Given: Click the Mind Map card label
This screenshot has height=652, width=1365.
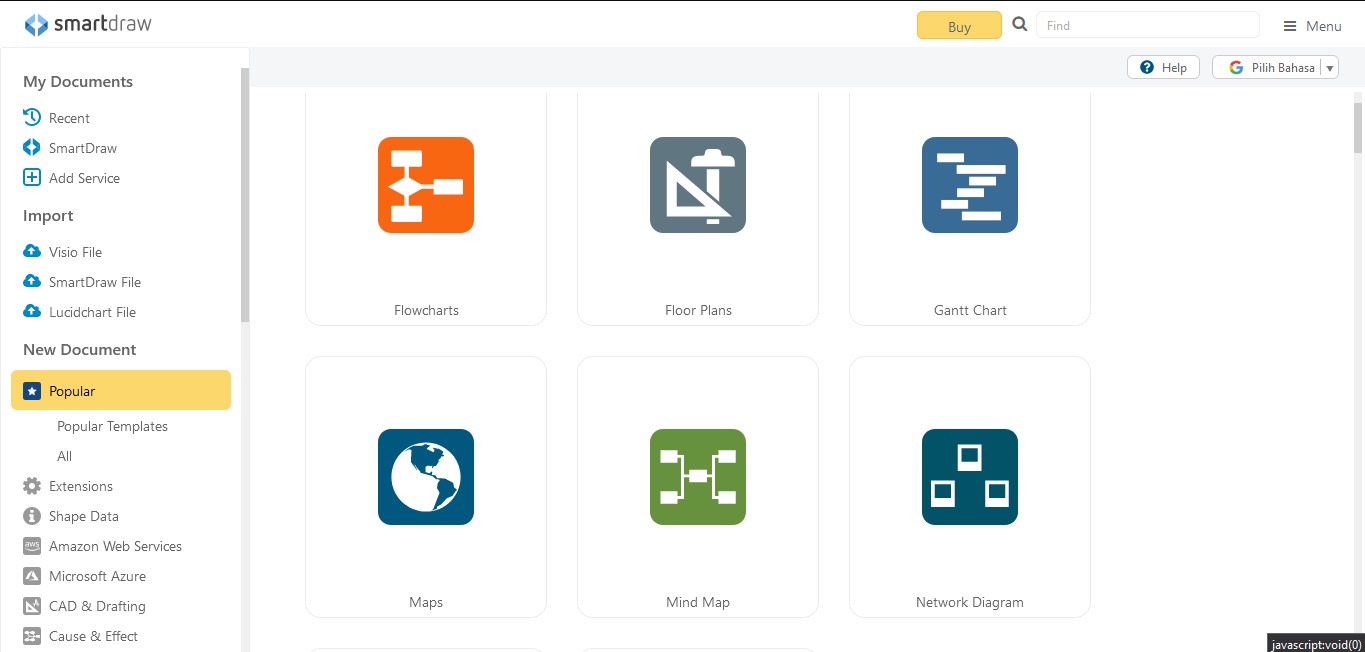Looking at the screenshot, I should coord(698,602).
